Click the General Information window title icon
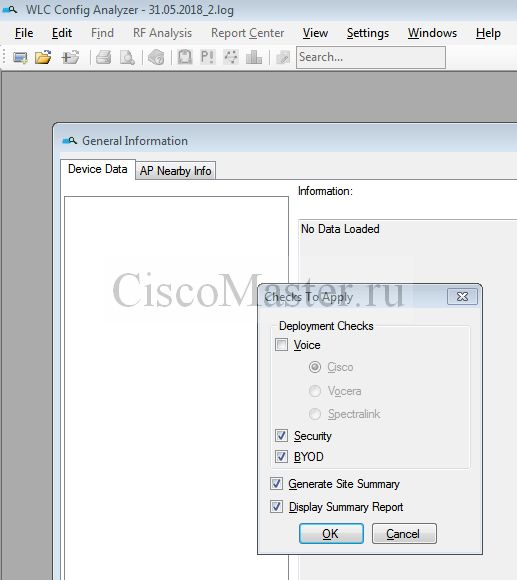 click(70, 141)
